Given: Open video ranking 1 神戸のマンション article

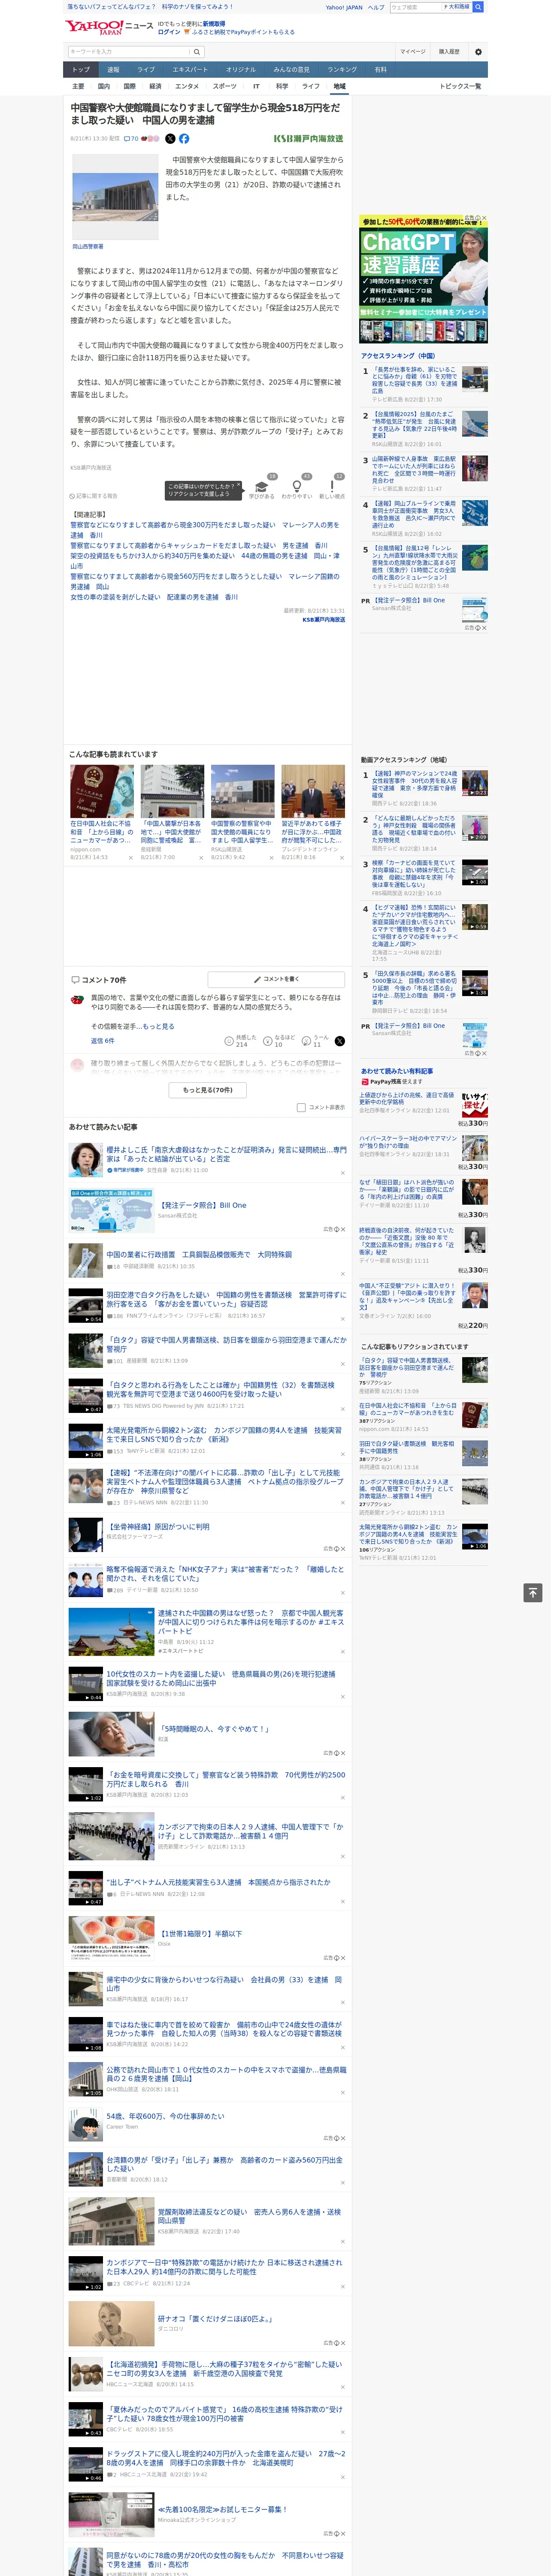Looking at the screenshot, I should 414,785.
